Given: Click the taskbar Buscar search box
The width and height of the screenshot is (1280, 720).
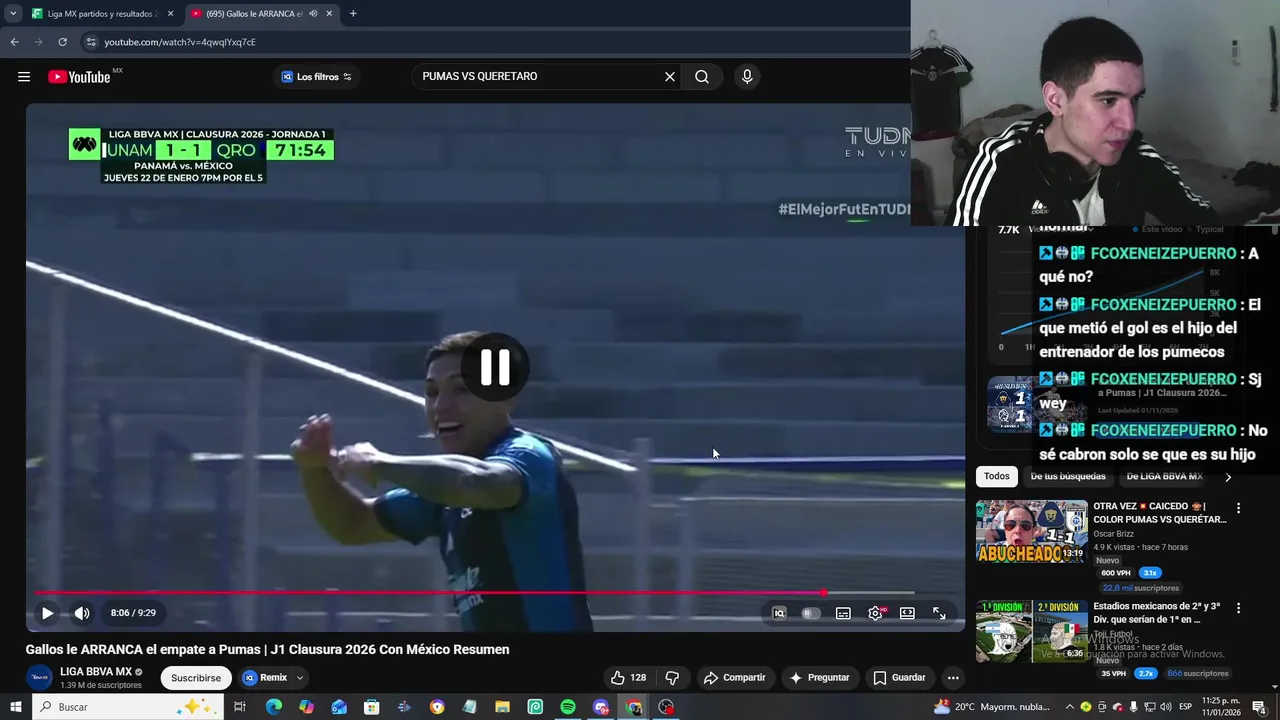Looking at the screenshot, I should coord(128,707).
